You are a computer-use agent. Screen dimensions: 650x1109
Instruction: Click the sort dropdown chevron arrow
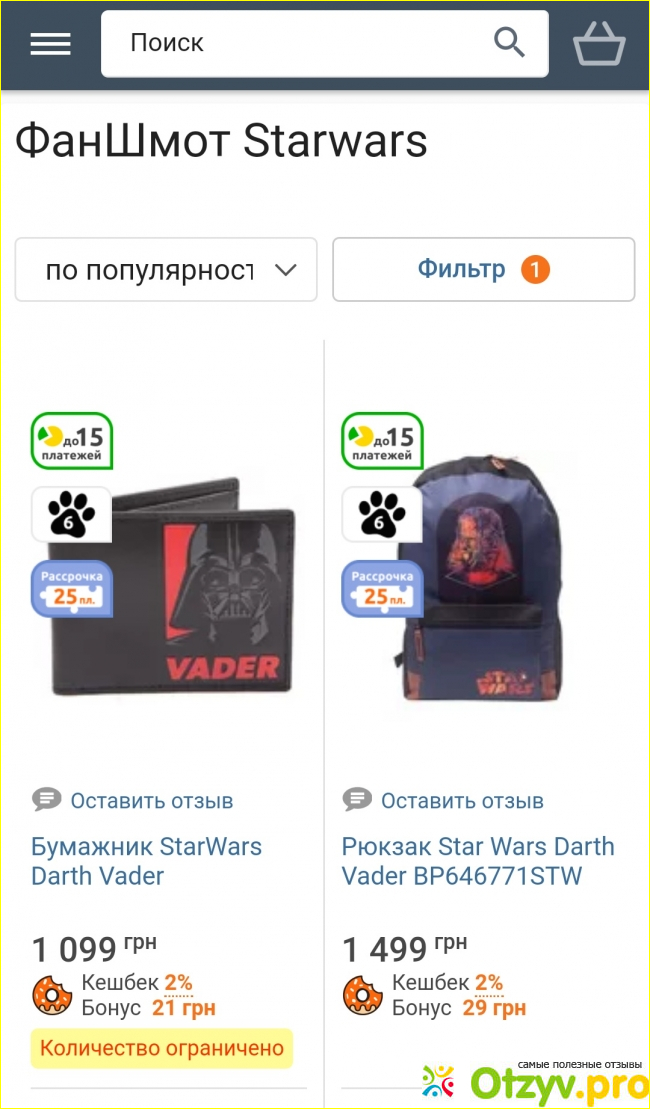point(285,270)
